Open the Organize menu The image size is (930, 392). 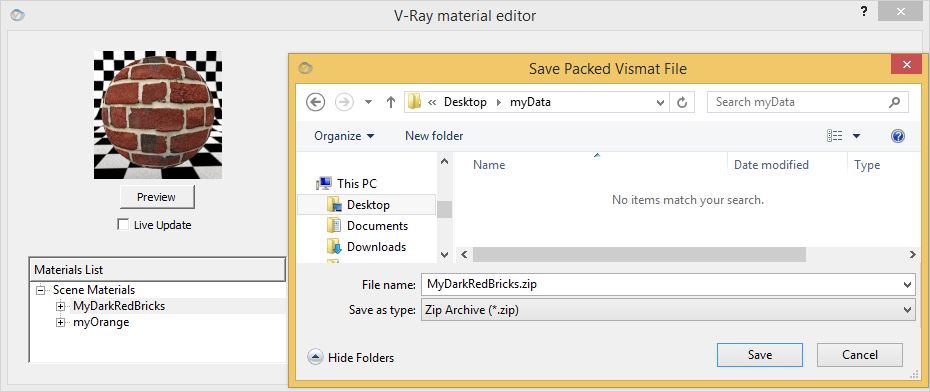[344, 136]
